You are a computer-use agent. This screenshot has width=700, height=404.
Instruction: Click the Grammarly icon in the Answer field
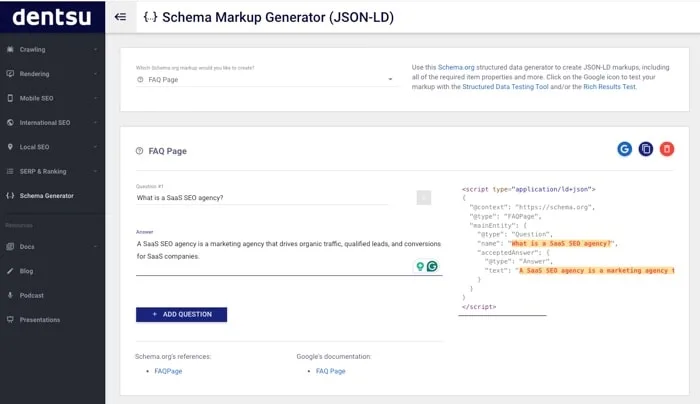432,267
